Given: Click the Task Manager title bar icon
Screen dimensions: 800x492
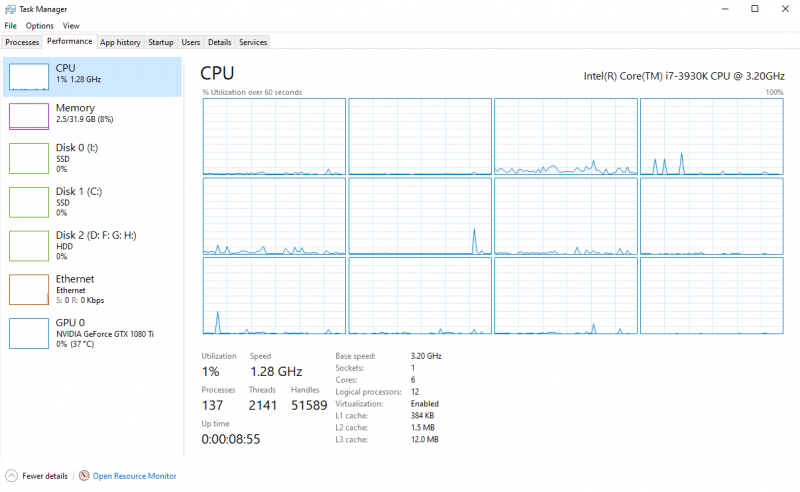Looking at the screenshot, I should click(10, 8).
